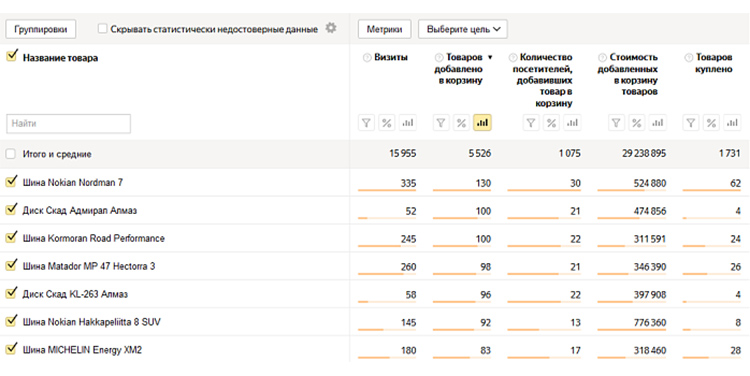Toggle sort arrow on Товаров добавлено в корзину
750x376 pixels.
[490, 58]
